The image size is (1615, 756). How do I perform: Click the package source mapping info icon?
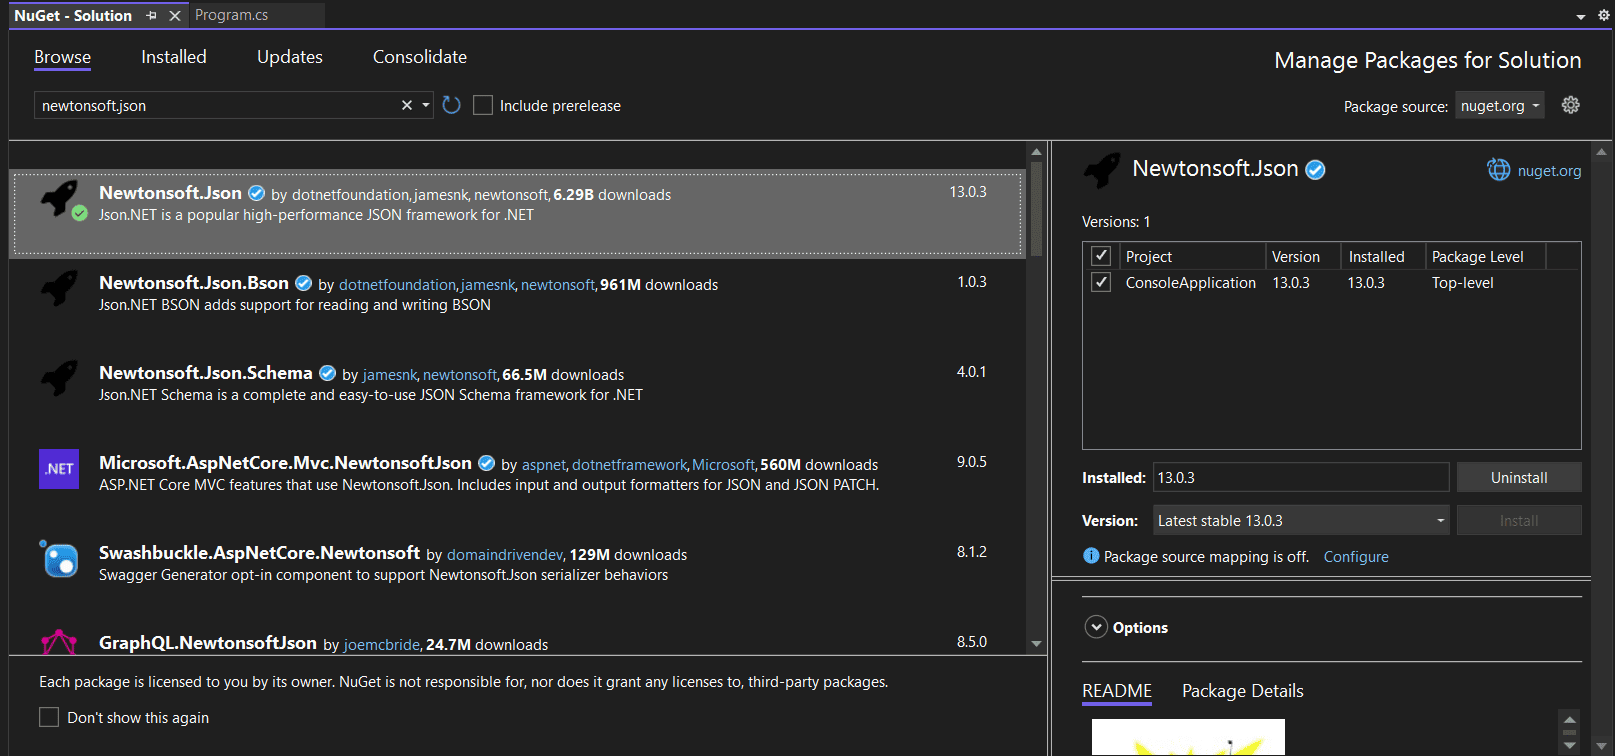point(1091,556)
